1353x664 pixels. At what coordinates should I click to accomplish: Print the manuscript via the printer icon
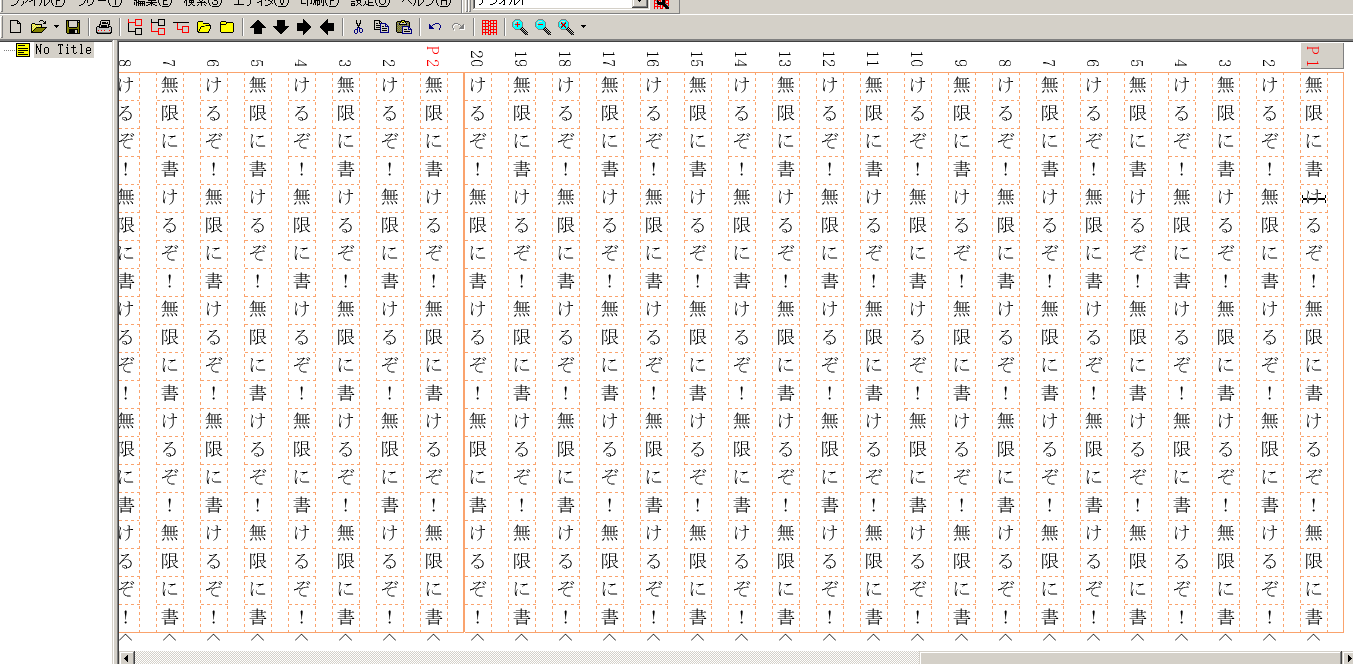tap(104, 27)
